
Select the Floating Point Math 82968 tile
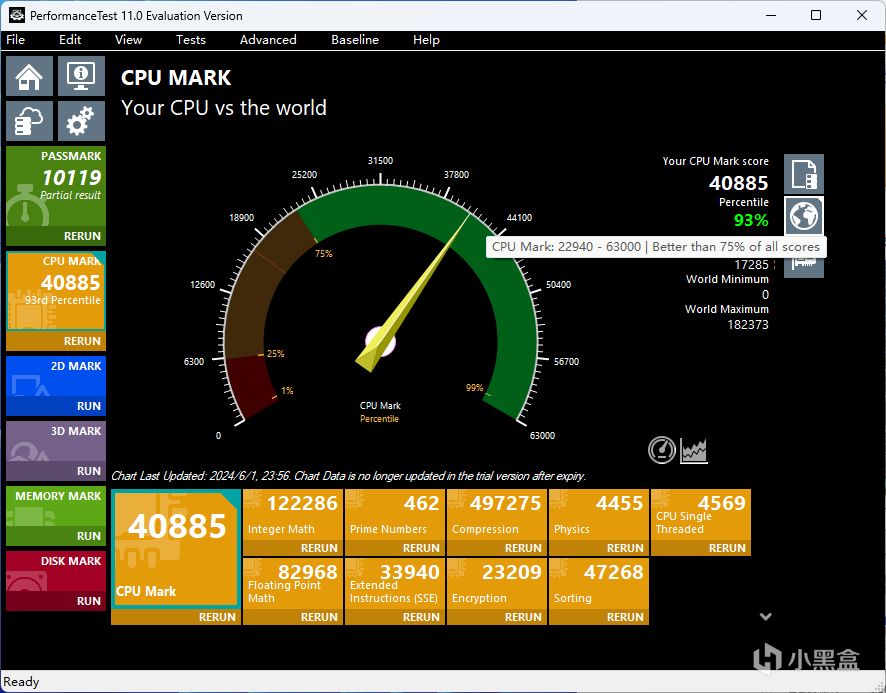(293, 584)
